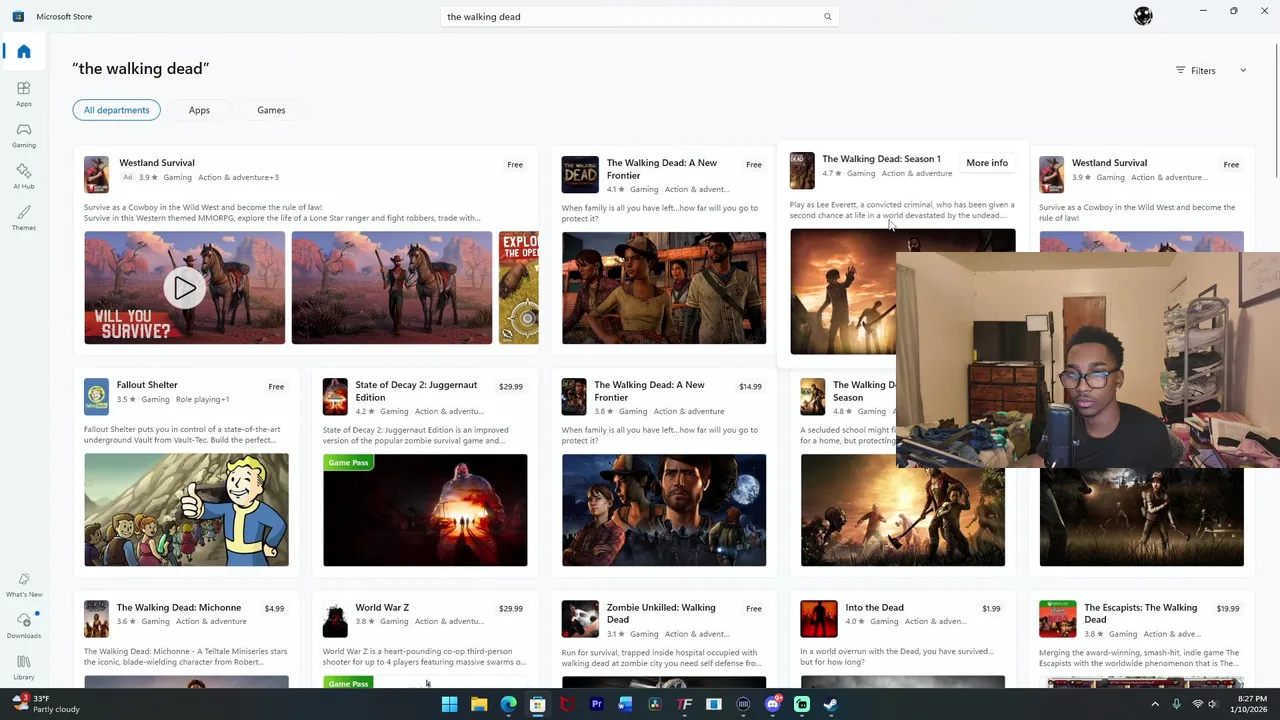This screenshot has width=1280, height=720.
Task: Open What's New in sidebar
Action: [x=24, y=585]
